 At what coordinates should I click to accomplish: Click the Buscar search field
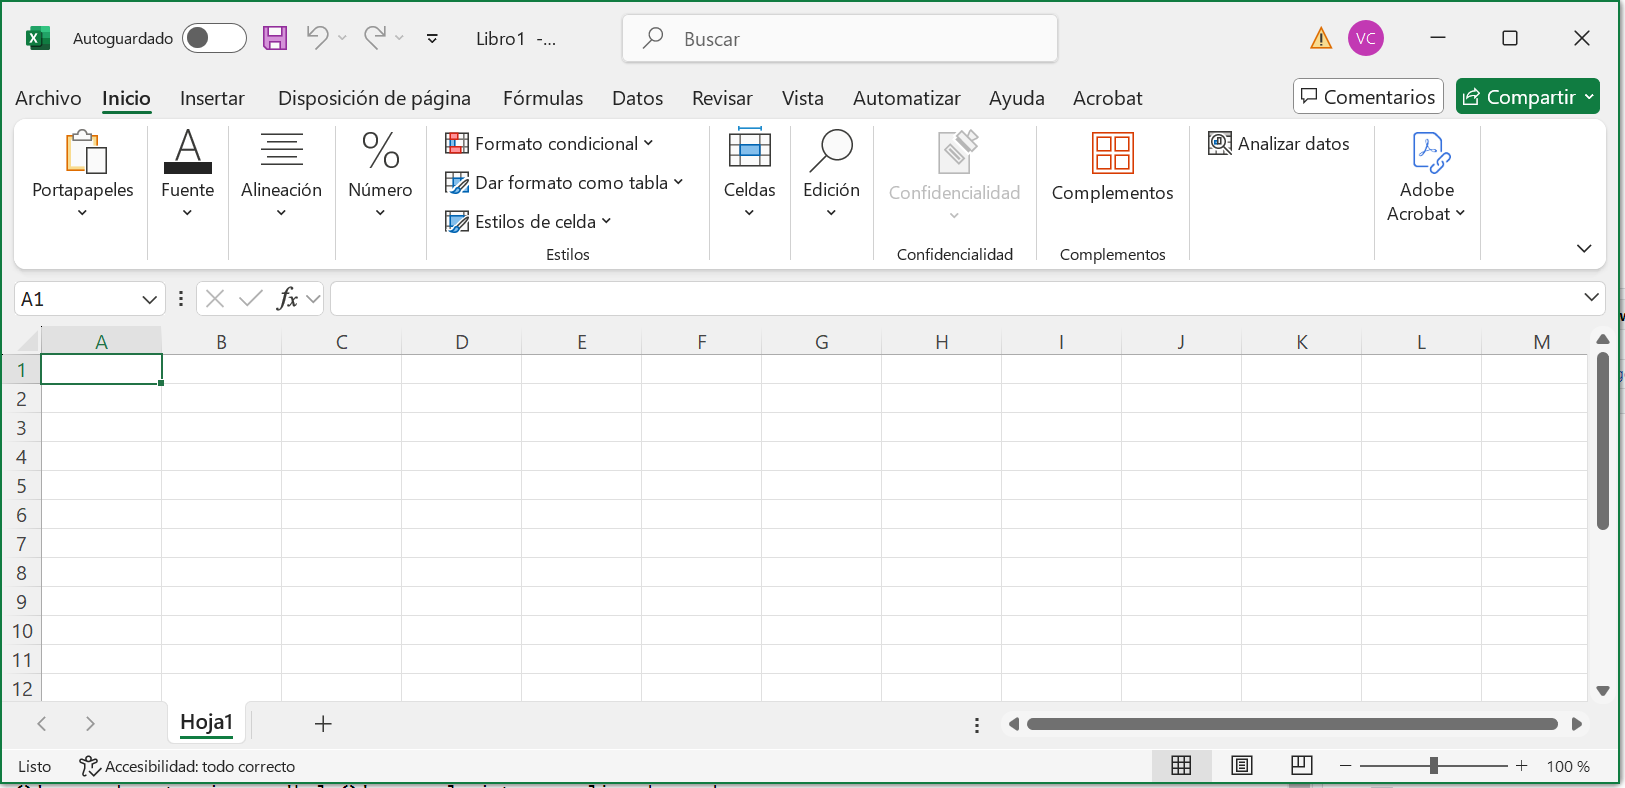840,39
